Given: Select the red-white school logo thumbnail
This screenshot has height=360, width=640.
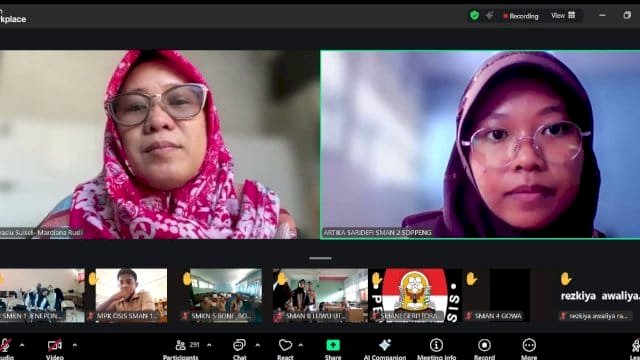Looking at the screenshot, I should (415, 296).
